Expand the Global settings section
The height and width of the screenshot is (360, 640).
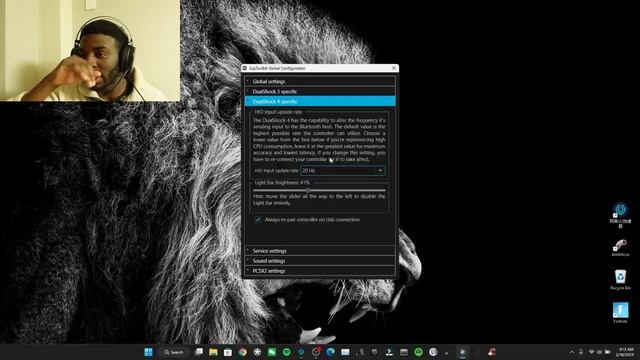point(320,81)
